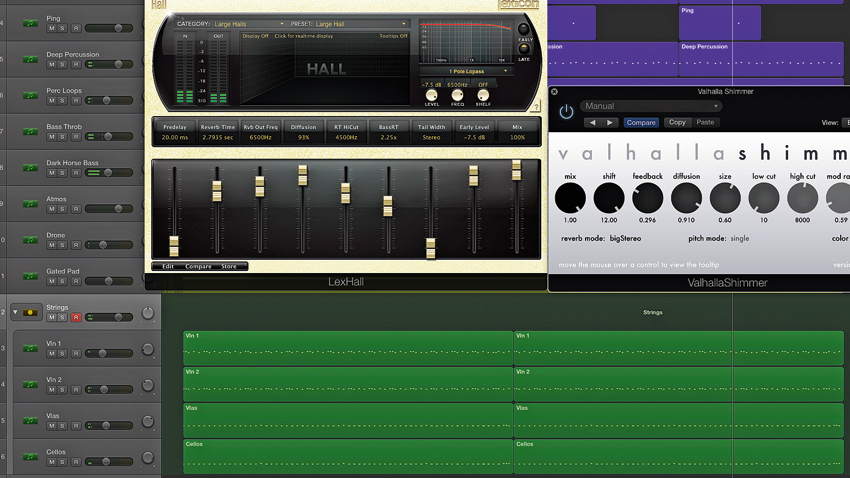Go to previous Valhalla Shimmer preset arrow
This screenshot has height=478, width=850.
pos(593,122)
